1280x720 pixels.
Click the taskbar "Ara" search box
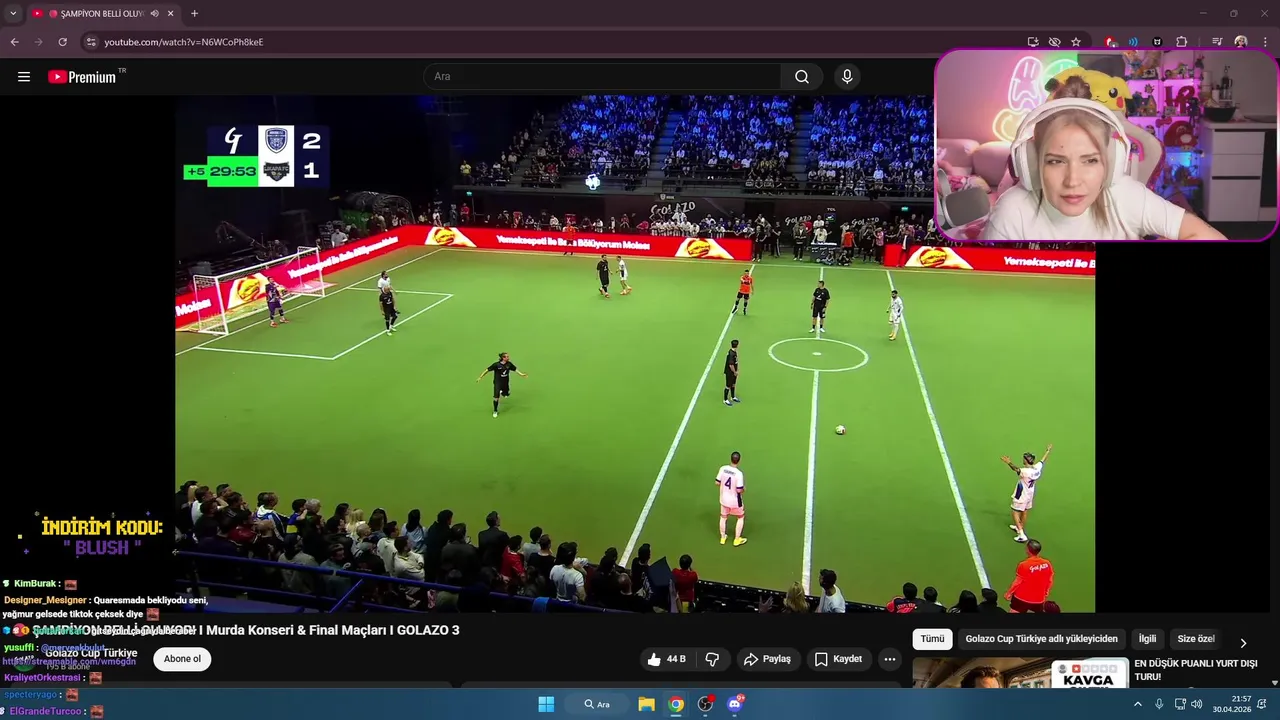coord(597,704)
